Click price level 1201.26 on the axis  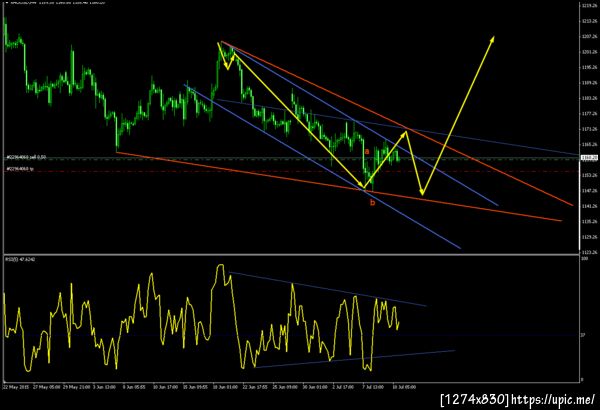coord(590,52)
